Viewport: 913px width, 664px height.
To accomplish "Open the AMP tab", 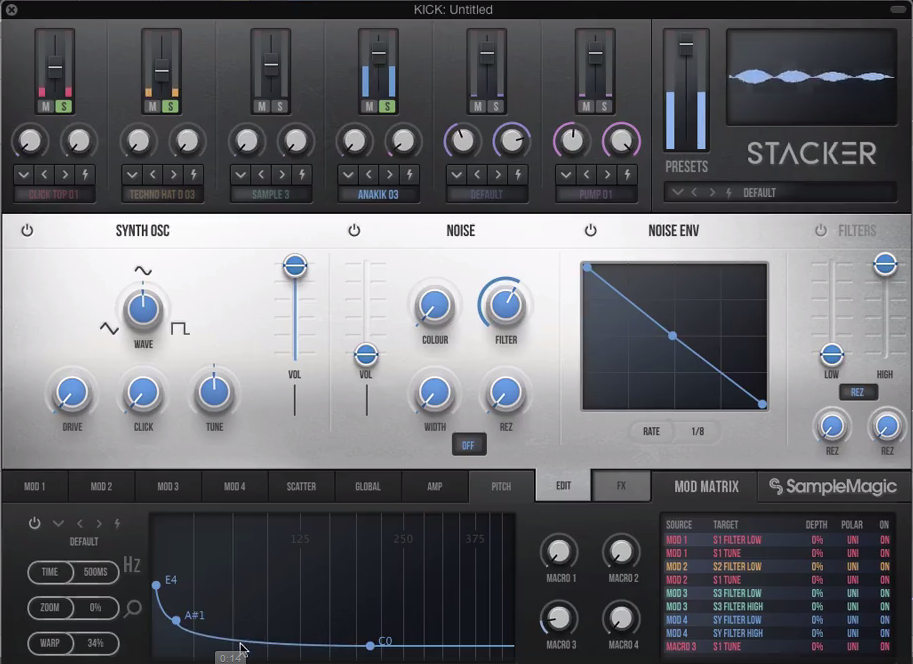I will coord(434,486).
